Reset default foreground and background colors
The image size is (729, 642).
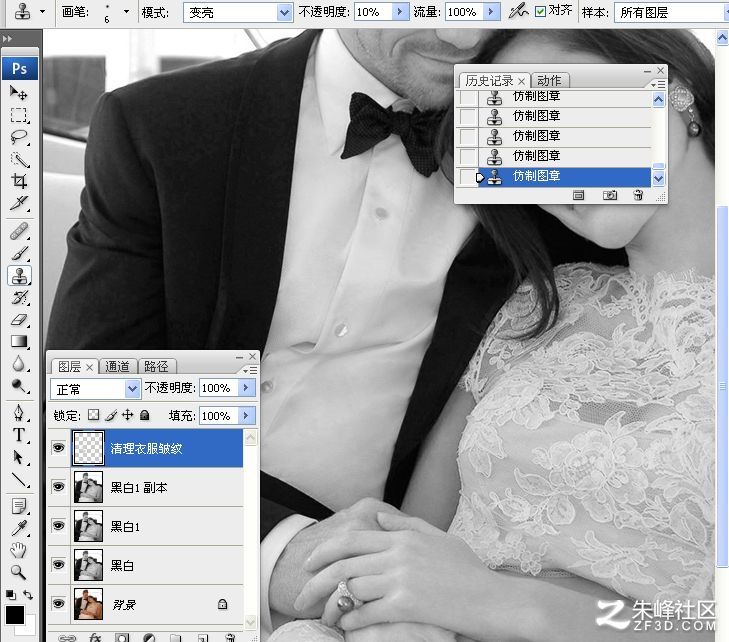point(10,595)
